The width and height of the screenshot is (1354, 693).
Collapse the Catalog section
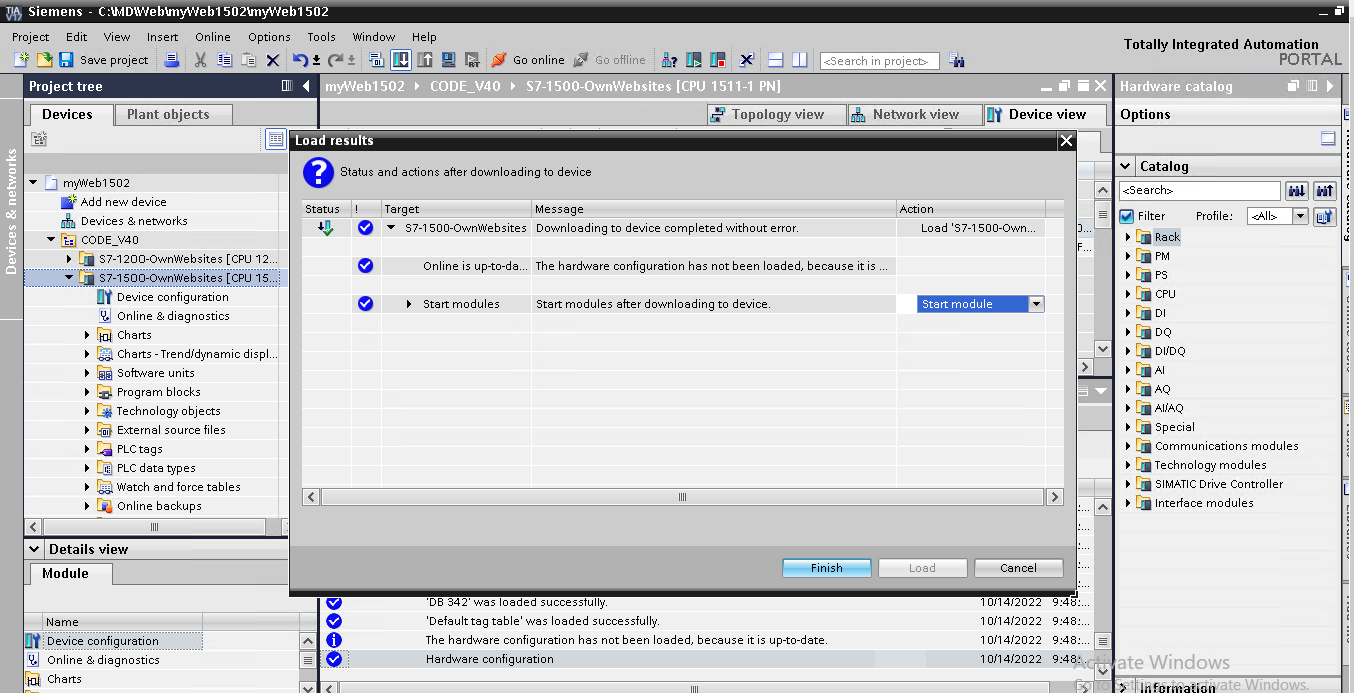1127,166
